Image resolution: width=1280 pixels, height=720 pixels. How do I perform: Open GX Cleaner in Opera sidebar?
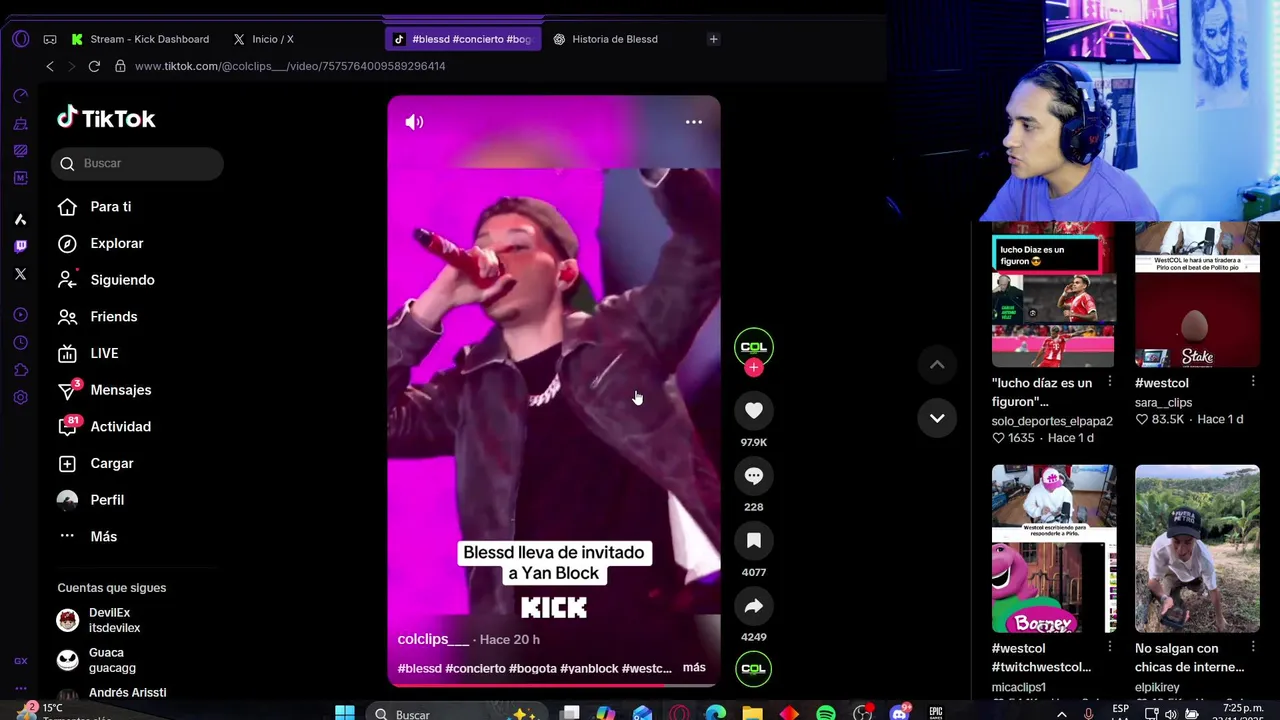[x=20, y=123]
